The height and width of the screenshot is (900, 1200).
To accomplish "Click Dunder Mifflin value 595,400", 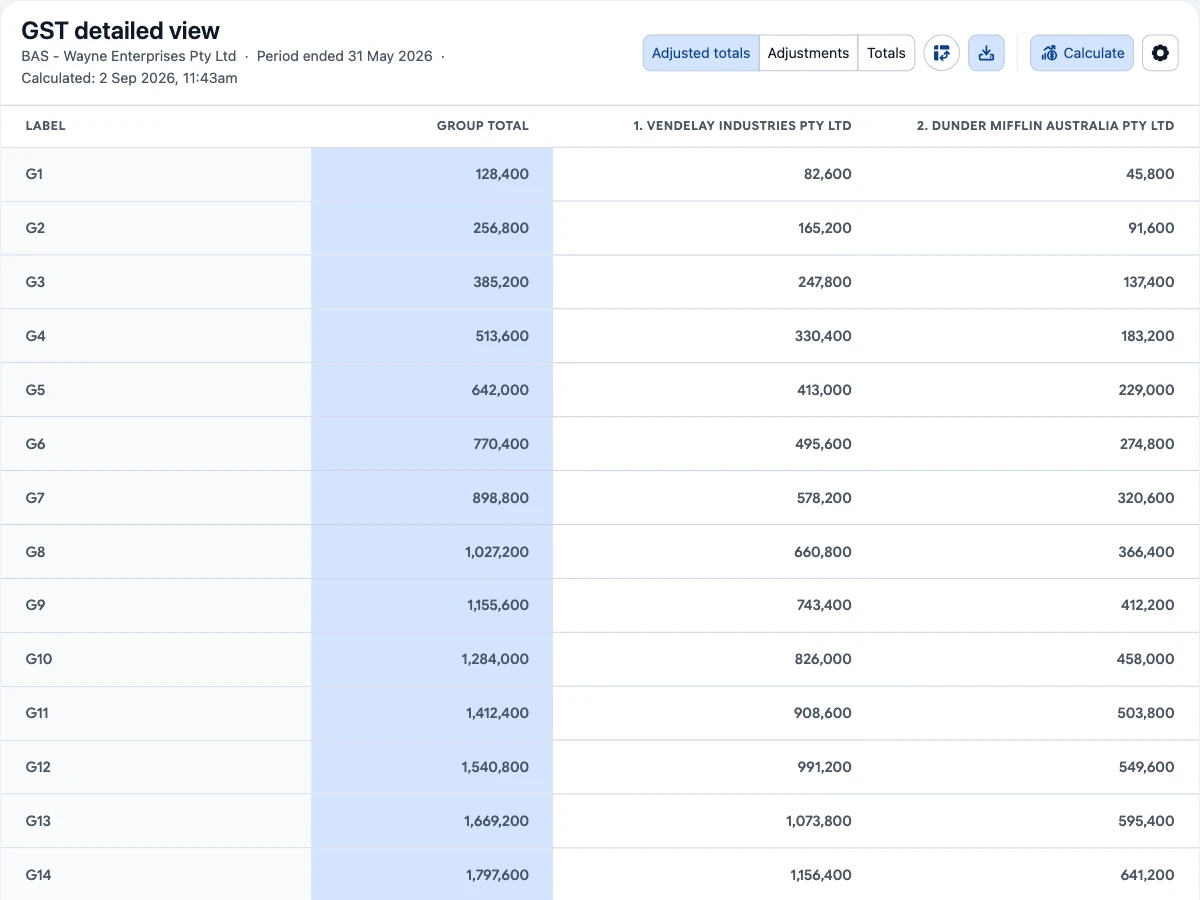I will coord(1147,821).
